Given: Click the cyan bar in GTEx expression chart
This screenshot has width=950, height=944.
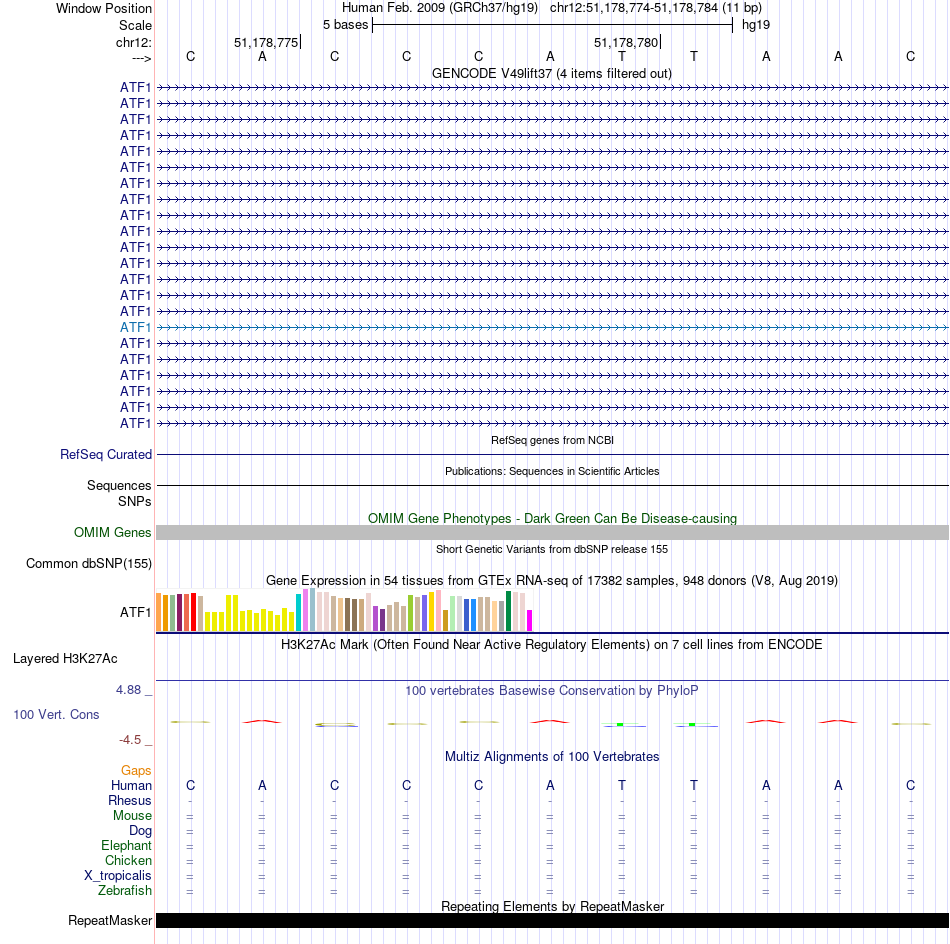Looking at the screenshot, I should (299, 613).
